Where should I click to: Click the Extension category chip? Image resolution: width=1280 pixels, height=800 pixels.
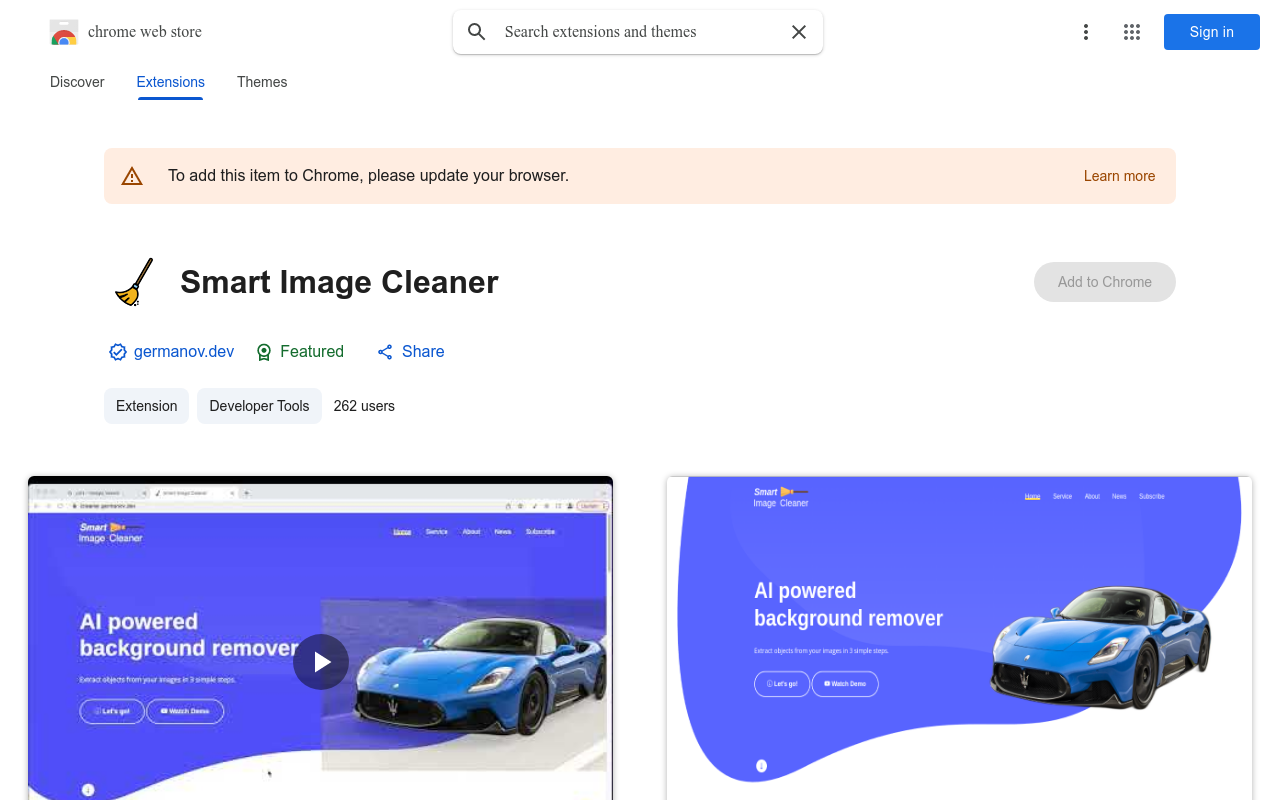click(x=146, y=406)
